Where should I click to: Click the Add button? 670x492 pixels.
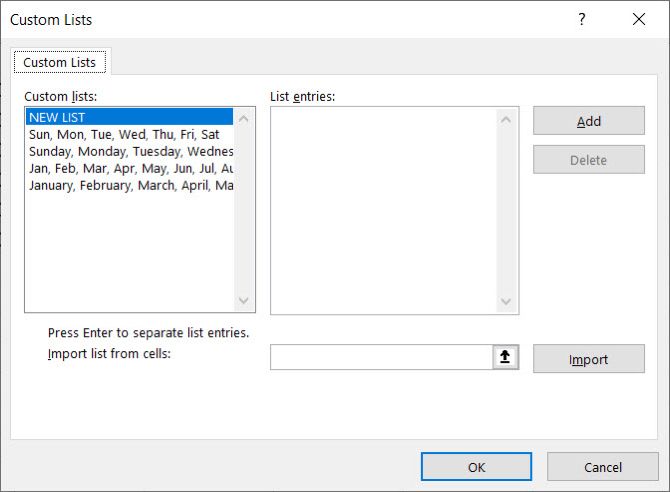click(x=589, y=121)
